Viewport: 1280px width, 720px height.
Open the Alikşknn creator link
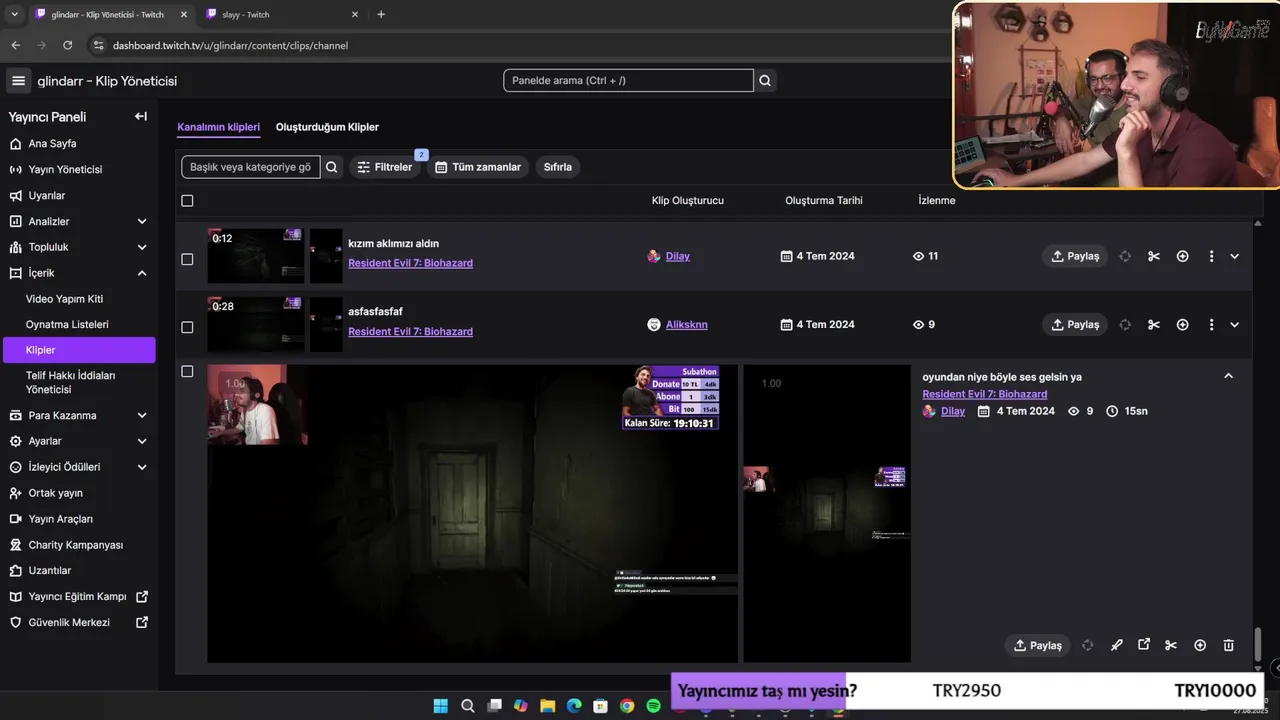[x=686, y=324]
